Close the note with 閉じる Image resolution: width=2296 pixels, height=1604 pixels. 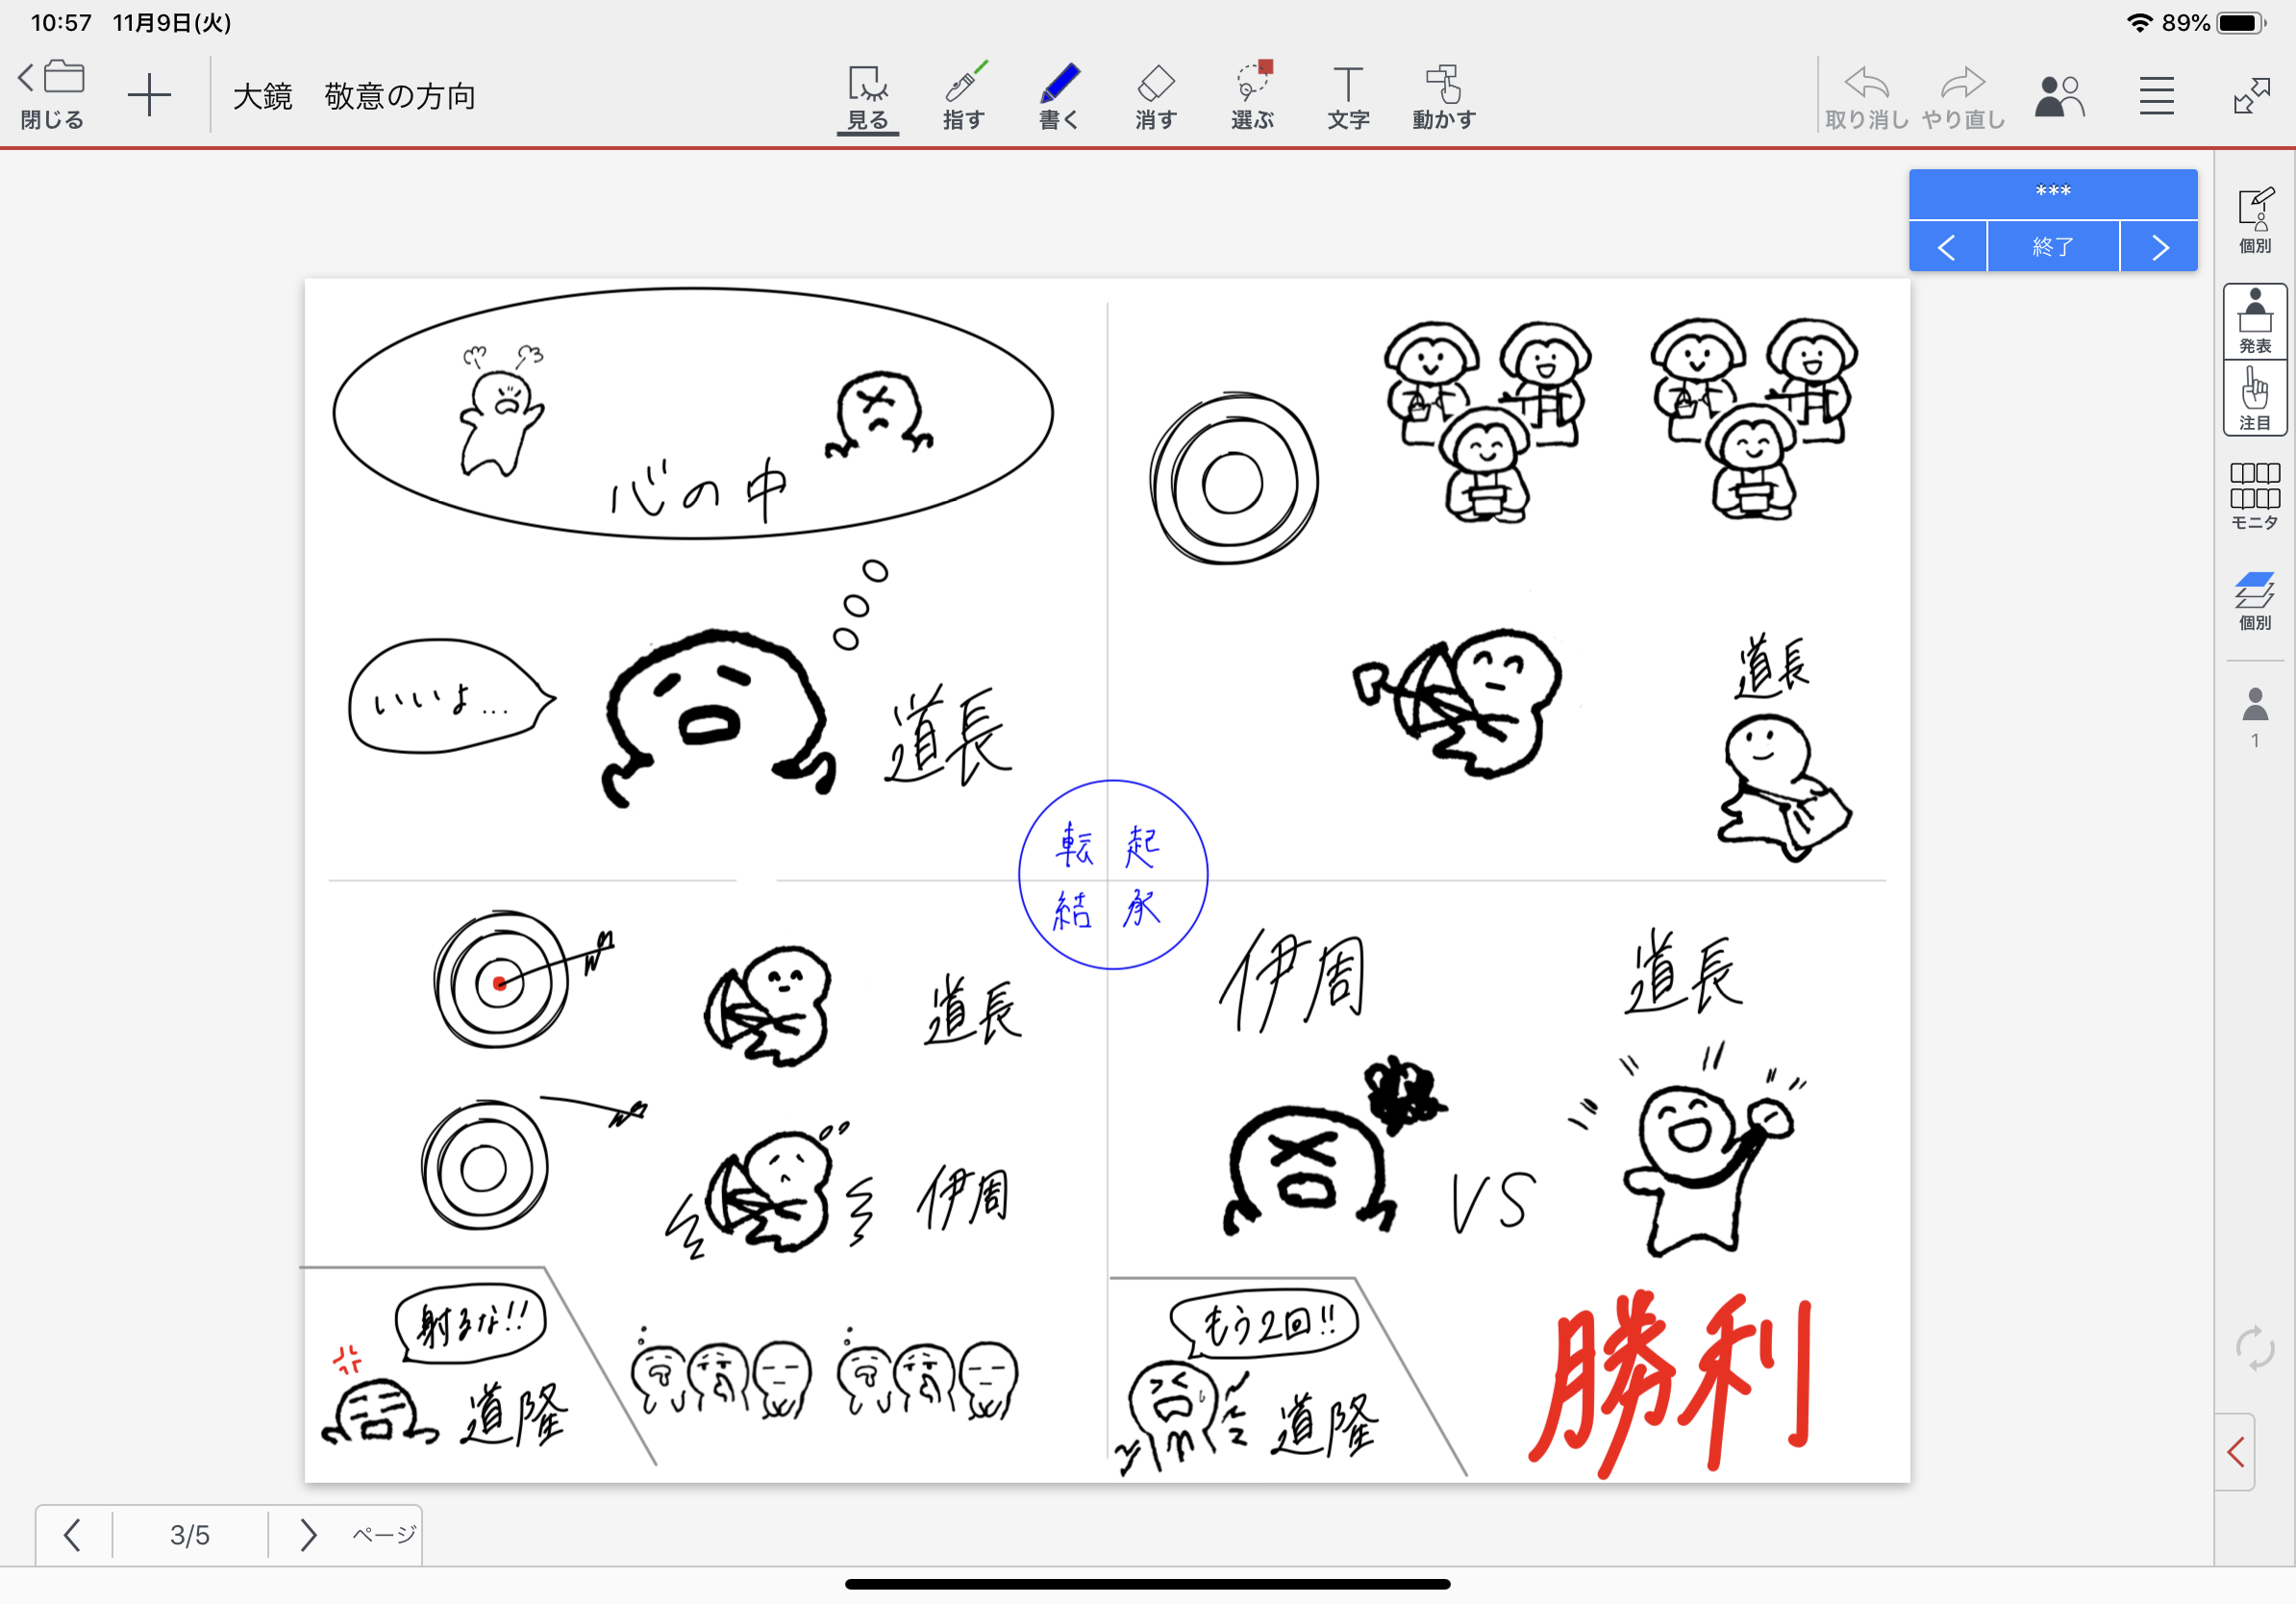[x=52, y=96]
